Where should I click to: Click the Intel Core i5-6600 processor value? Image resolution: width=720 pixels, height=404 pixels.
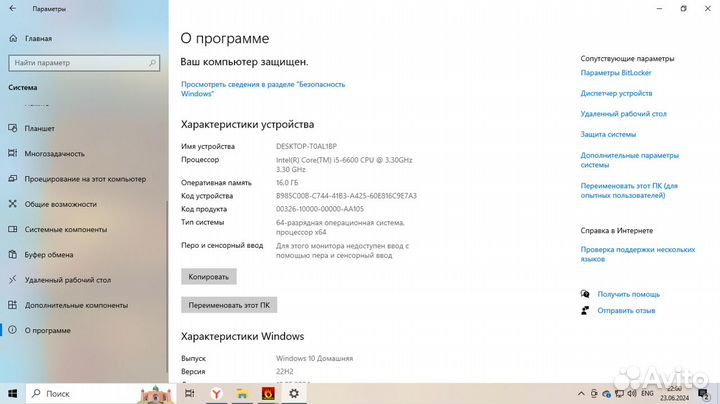click(x=344, y=164)
